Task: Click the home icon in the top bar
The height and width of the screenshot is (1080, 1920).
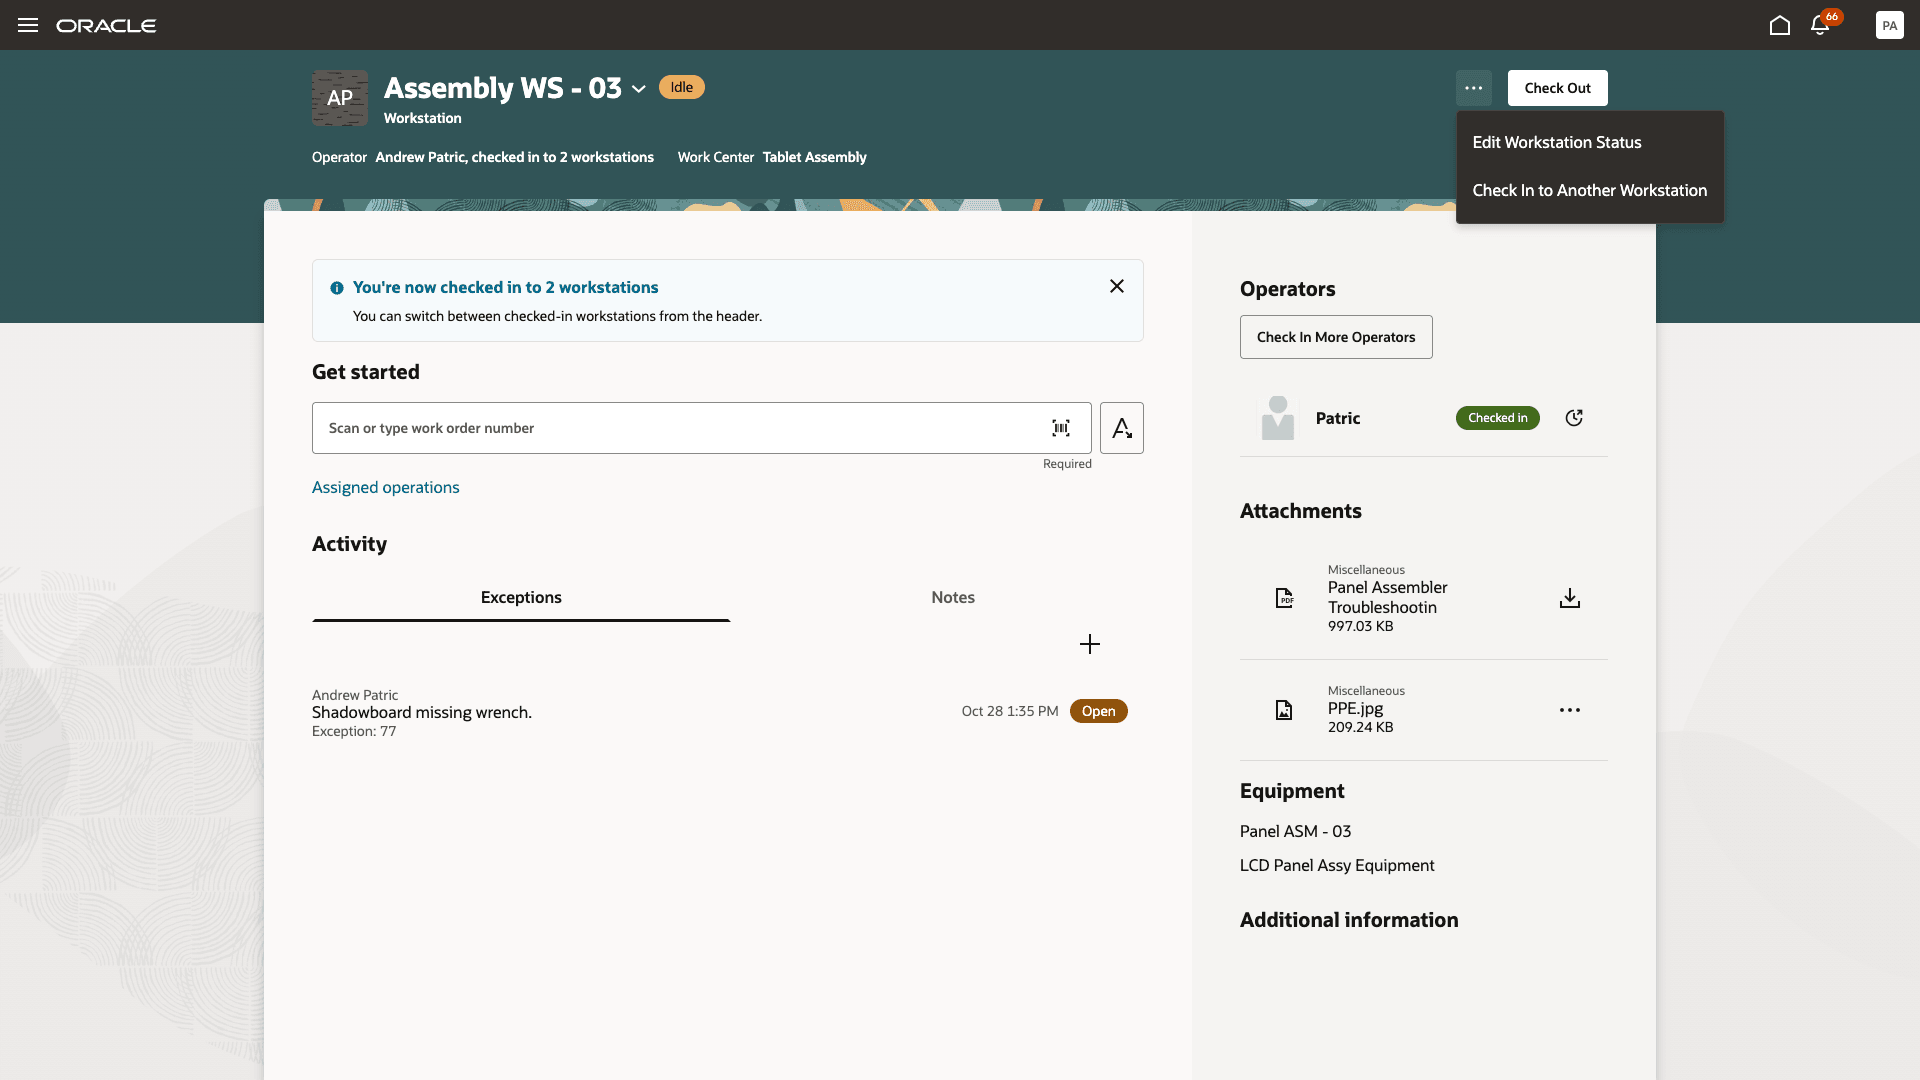Action: click(1780, 25)
